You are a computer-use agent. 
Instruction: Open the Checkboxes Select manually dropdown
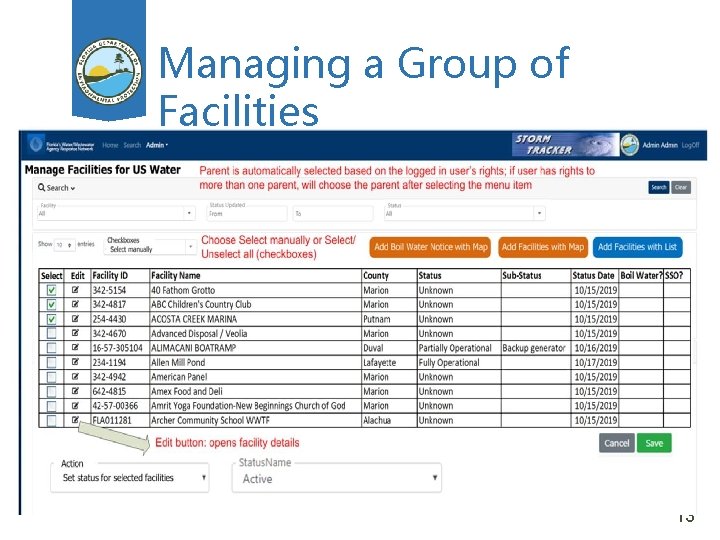[x=151, y=248]
